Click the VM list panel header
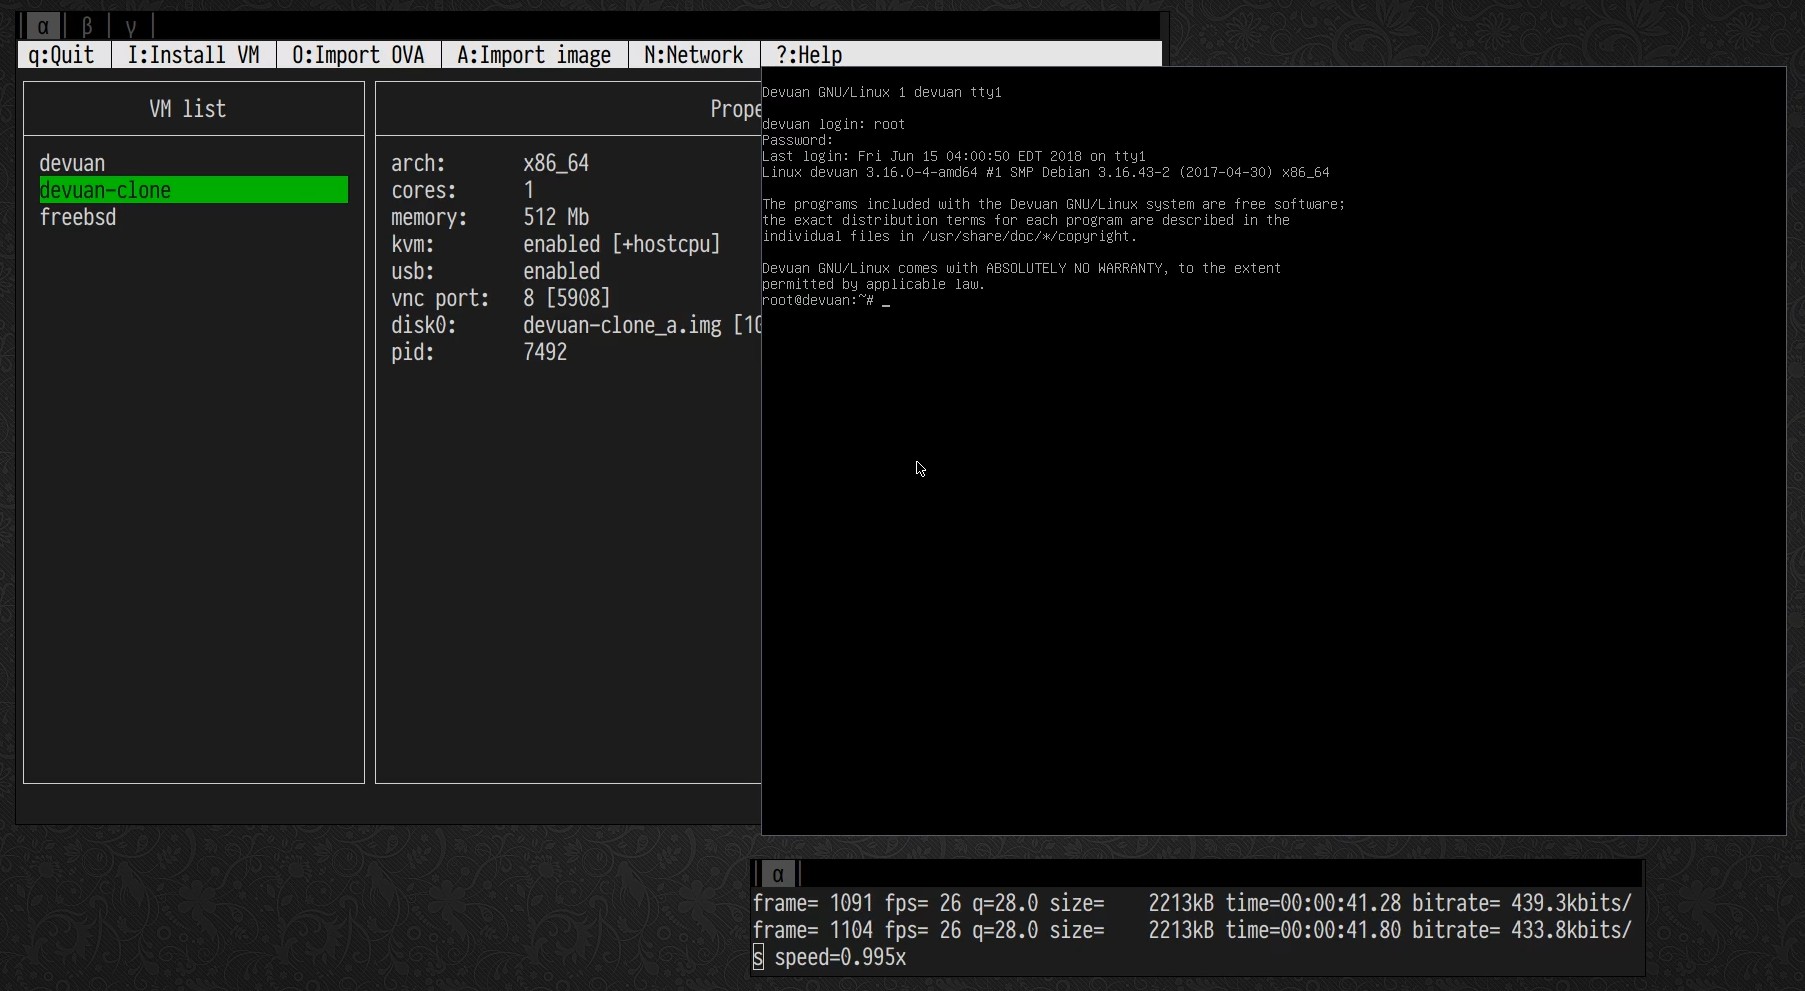The height and width of the screenshot is (991, 1805). [x=188, y=109]
